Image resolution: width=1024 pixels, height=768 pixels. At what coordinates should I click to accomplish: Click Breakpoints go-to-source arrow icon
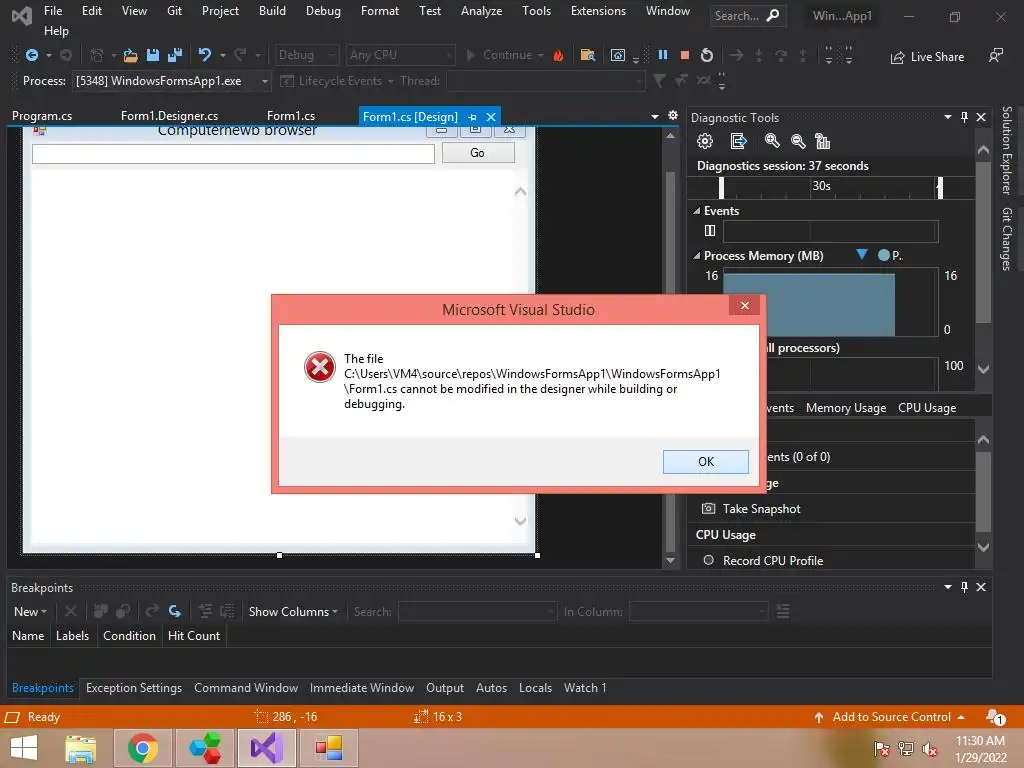click(x=174, y=611)
